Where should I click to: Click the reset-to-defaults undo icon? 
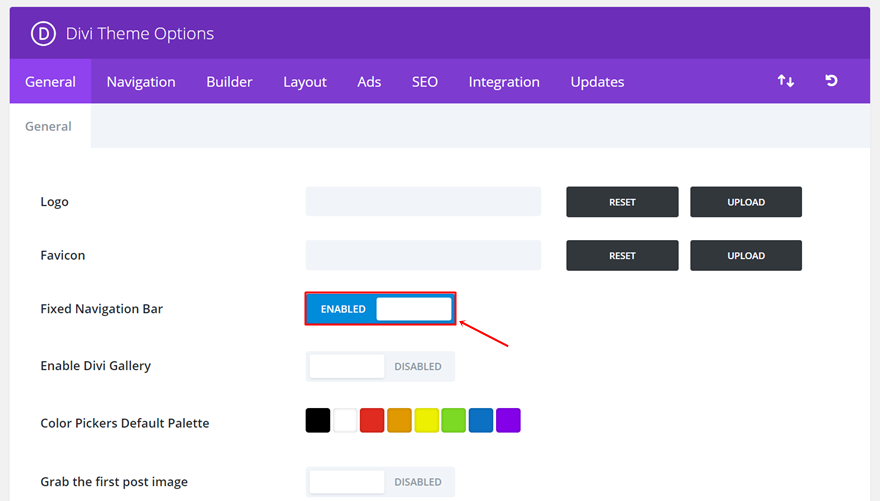click(831, 81)
